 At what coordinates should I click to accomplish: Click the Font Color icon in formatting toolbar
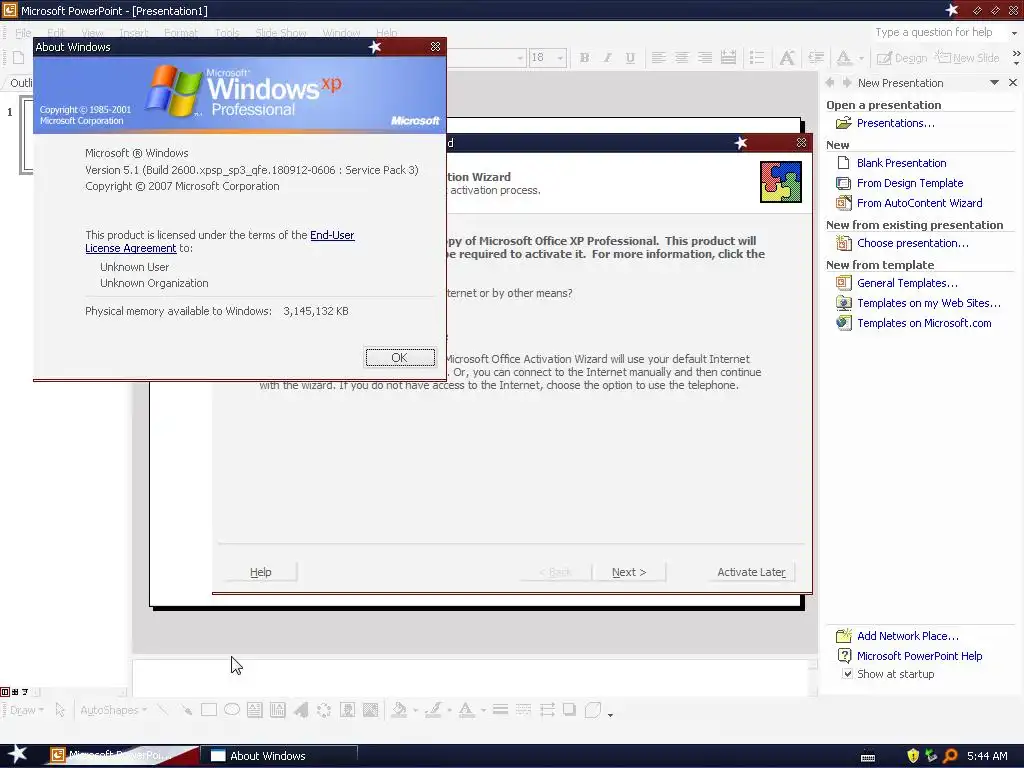[x=844, y=58]
